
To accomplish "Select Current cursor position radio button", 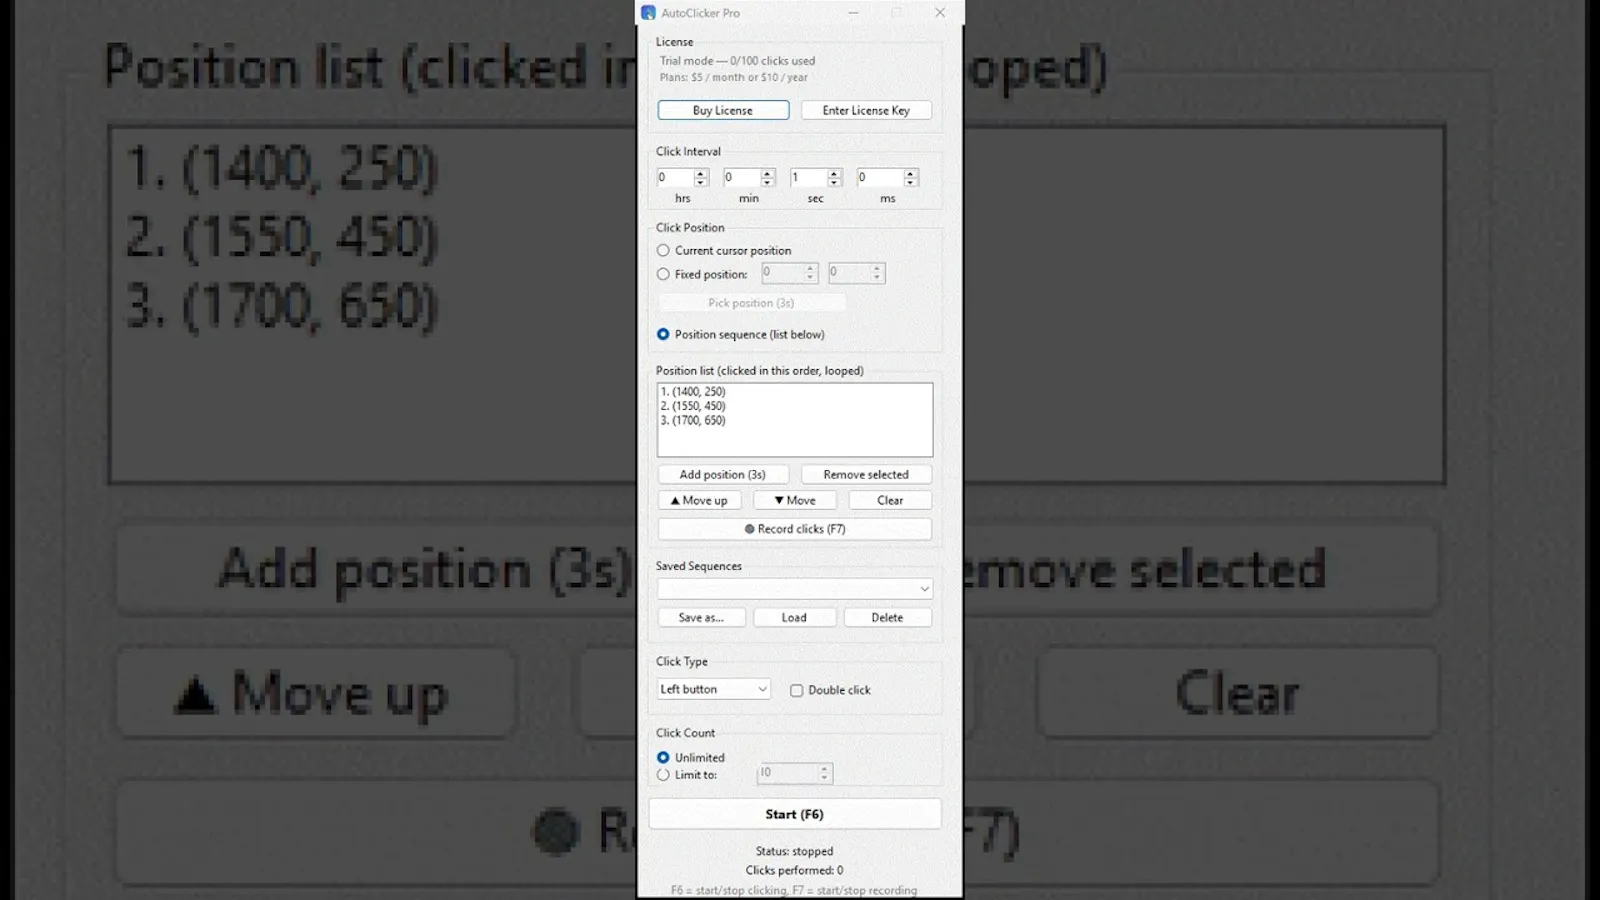I will (x=663, y=250).
